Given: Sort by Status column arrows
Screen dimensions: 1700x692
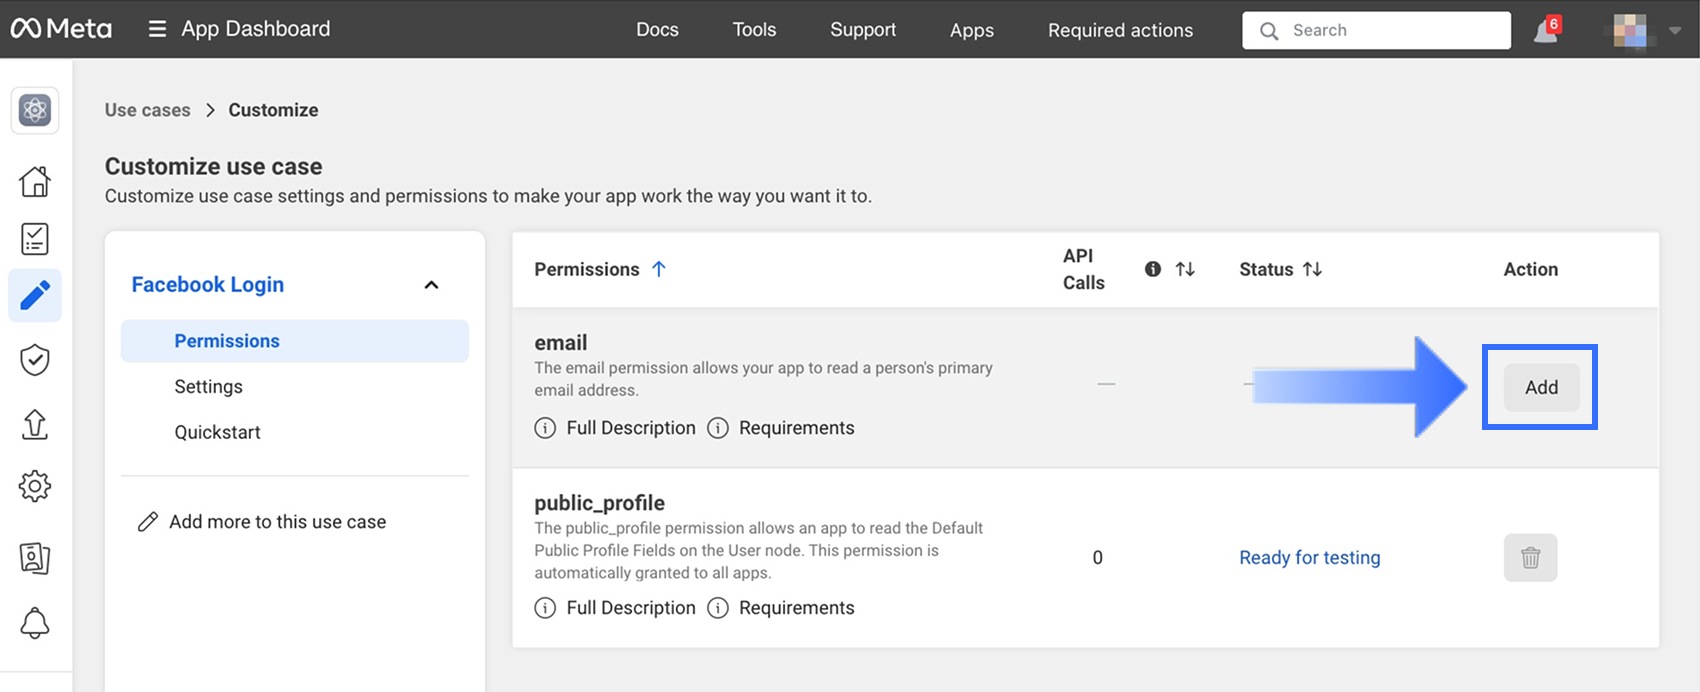Looking at the screenshot, I should 1312,269.
